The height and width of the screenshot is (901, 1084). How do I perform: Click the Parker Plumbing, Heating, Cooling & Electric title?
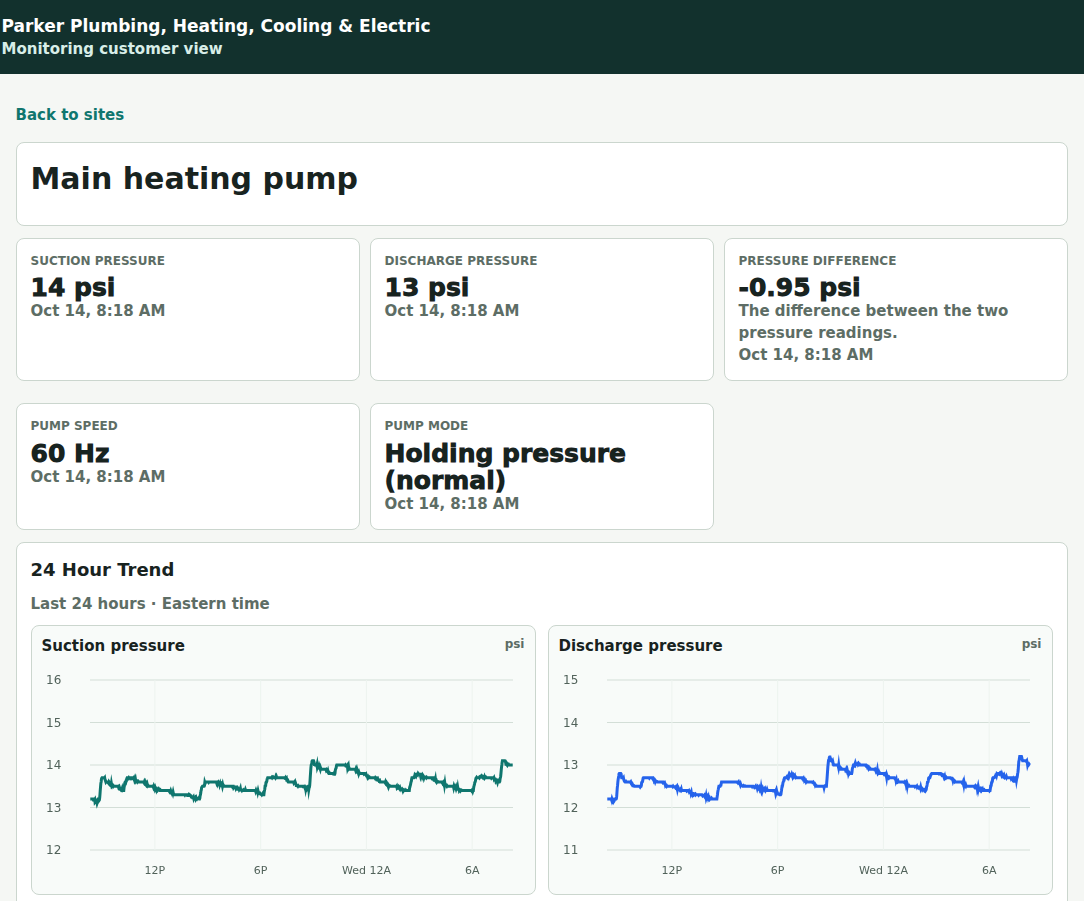pos(216,26)
